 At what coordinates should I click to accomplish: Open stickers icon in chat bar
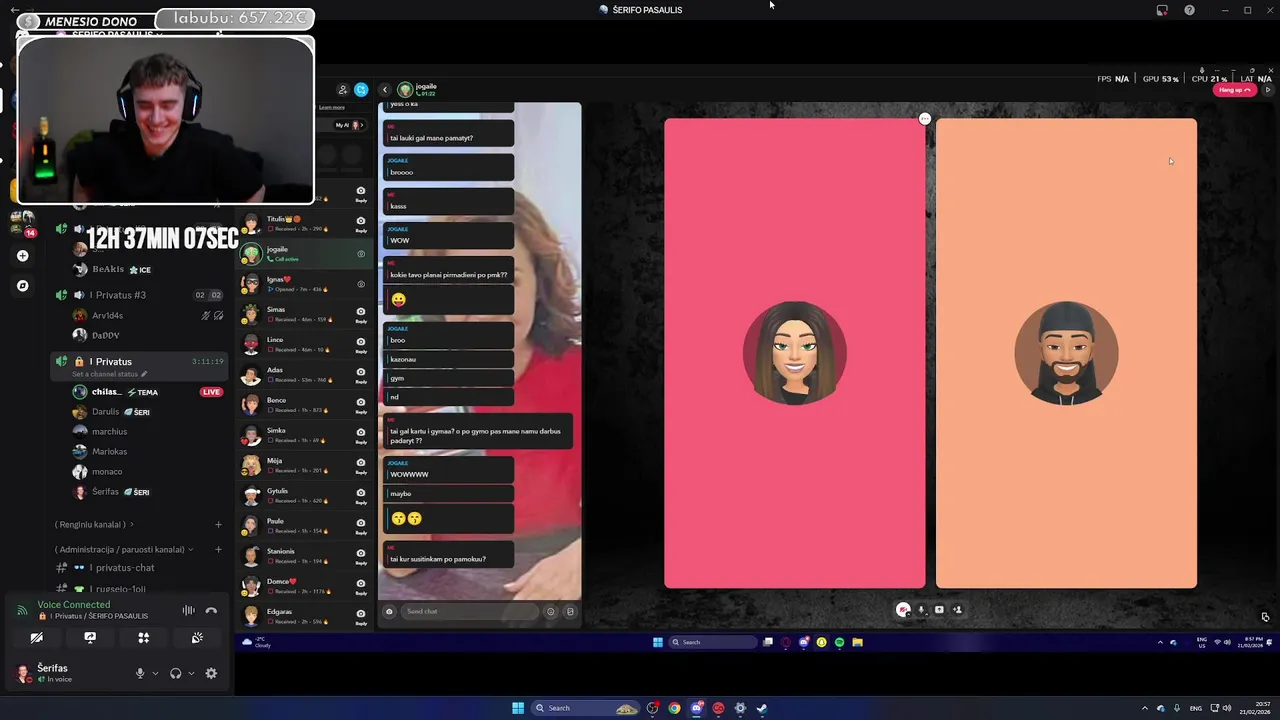[x=570, y=611]
